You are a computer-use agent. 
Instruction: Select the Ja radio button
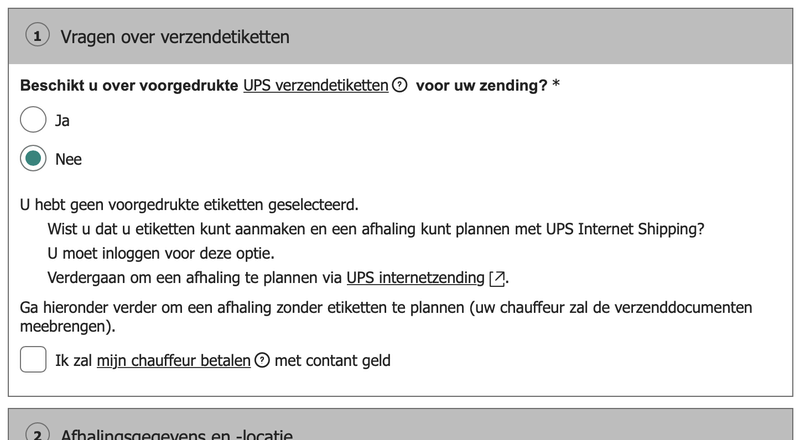pos(33,120)
